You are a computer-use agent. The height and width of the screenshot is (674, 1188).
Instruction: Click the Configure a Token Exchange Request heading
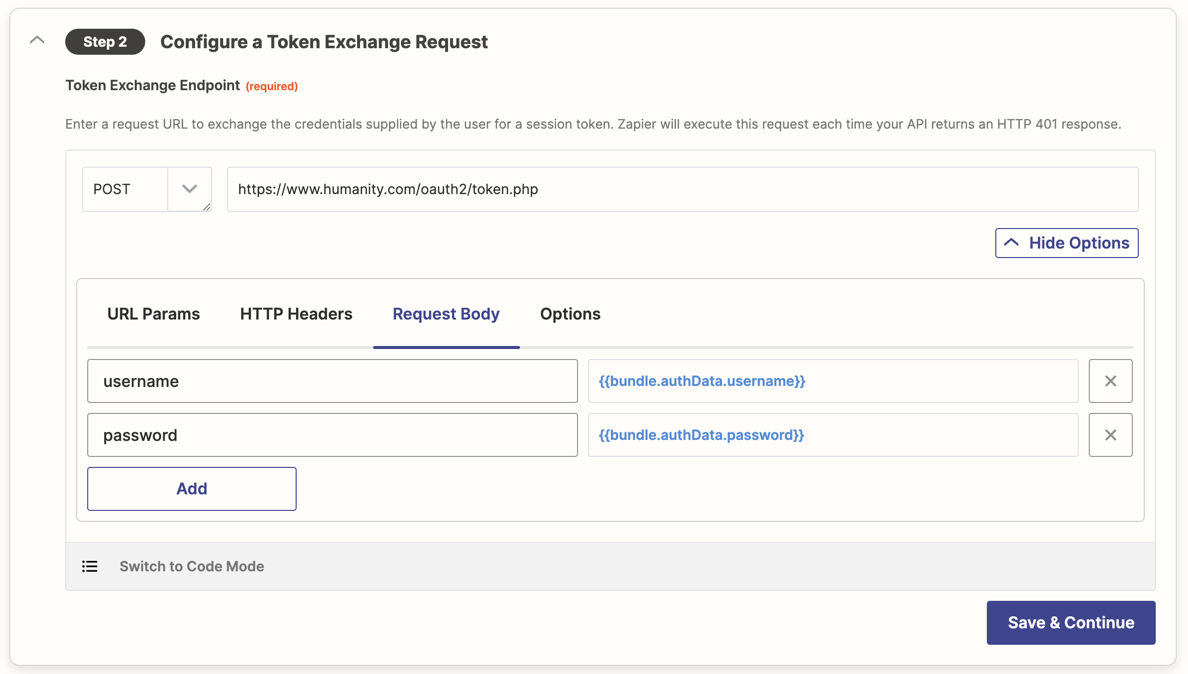pos(324,42)
